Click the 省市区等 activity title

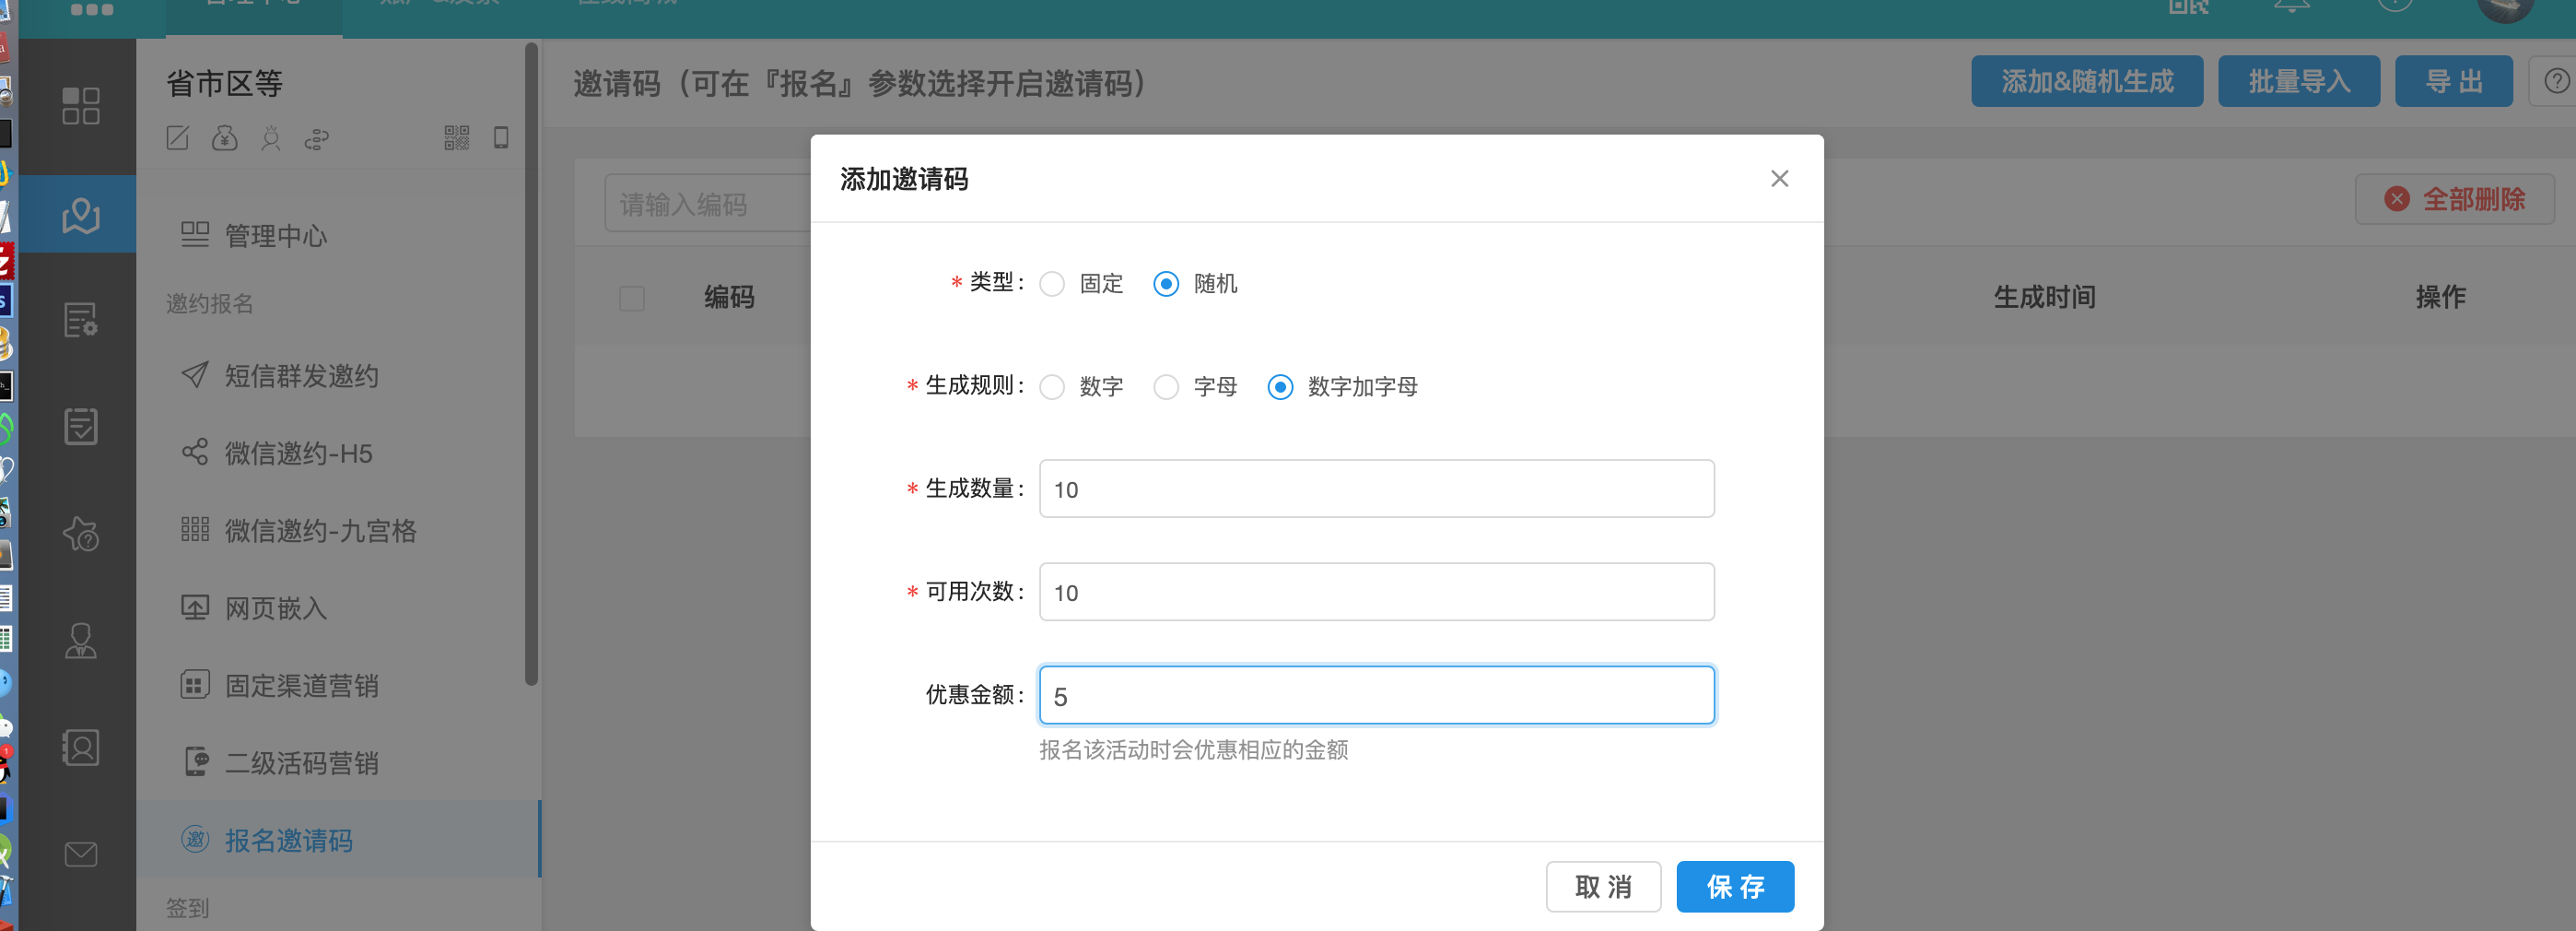(224, 84)
